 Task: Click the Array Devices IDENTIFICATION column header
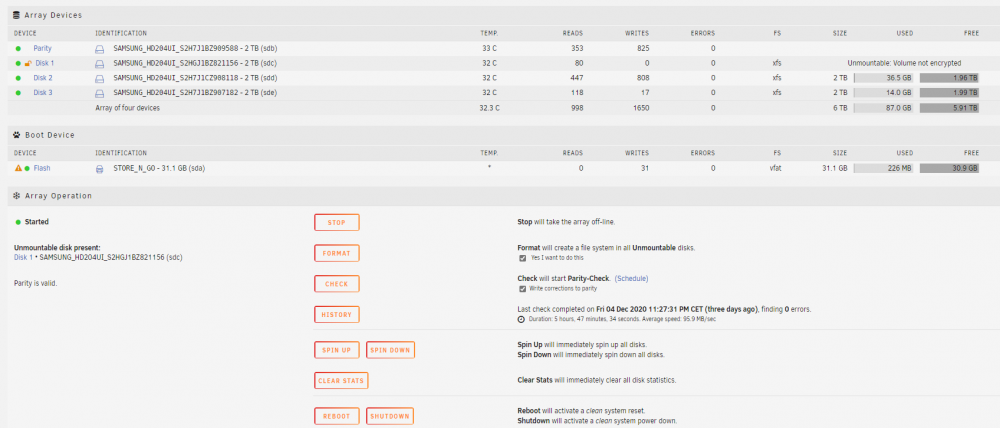point(121,33)
